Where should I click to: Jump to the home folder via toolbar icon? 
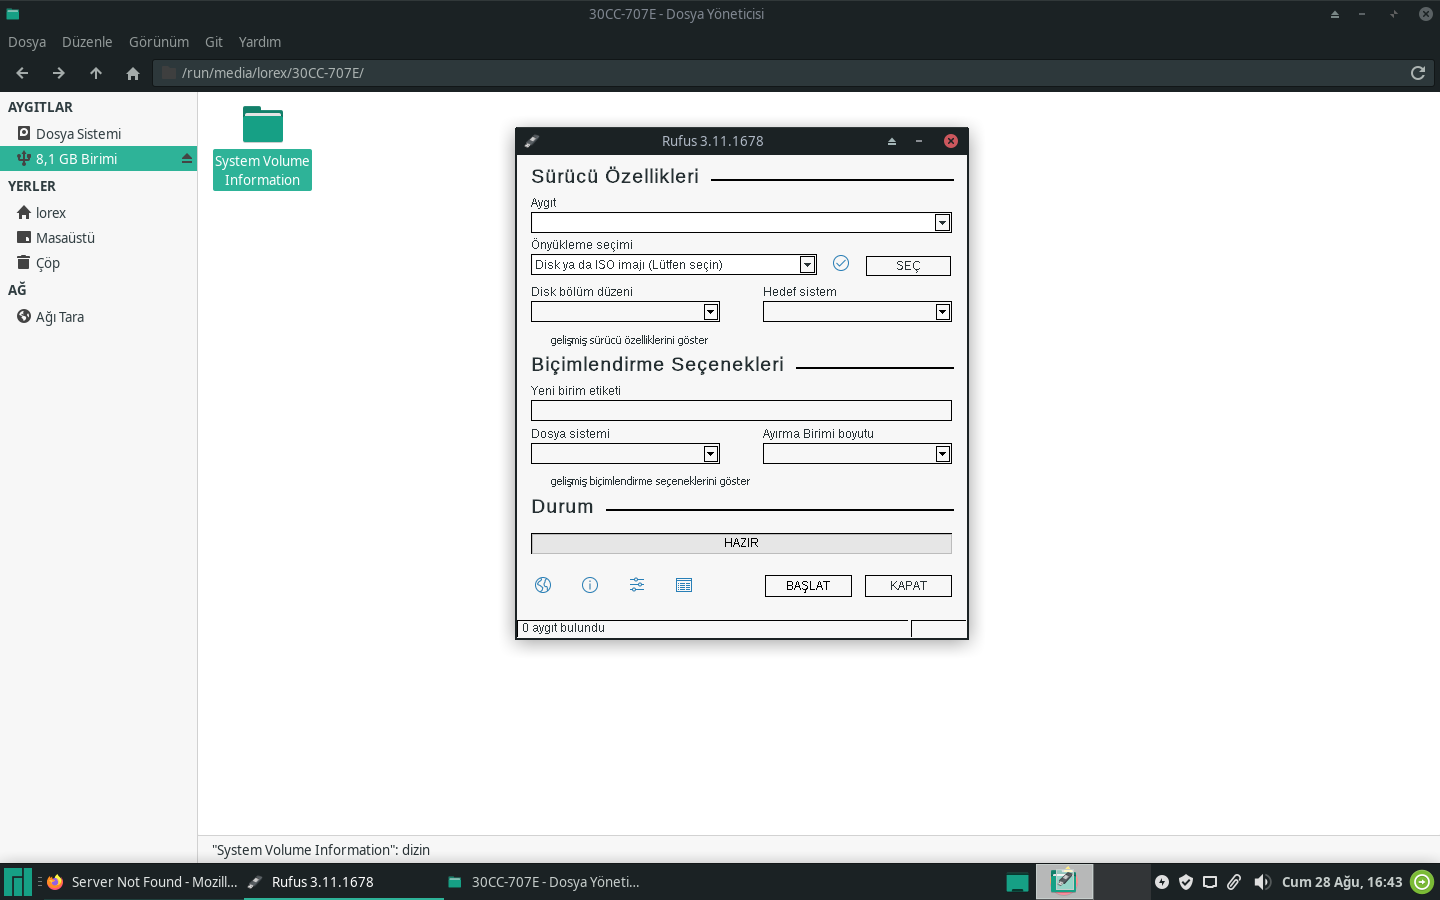(133, 73)
